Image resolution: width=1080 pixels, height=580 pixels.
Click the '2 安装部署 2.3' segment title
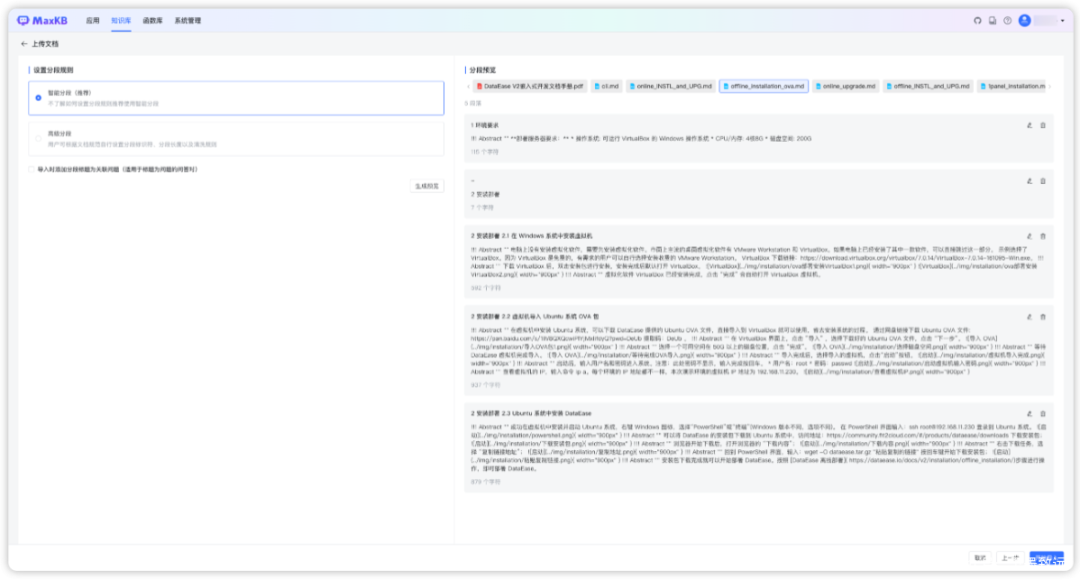tap(531, 413)
